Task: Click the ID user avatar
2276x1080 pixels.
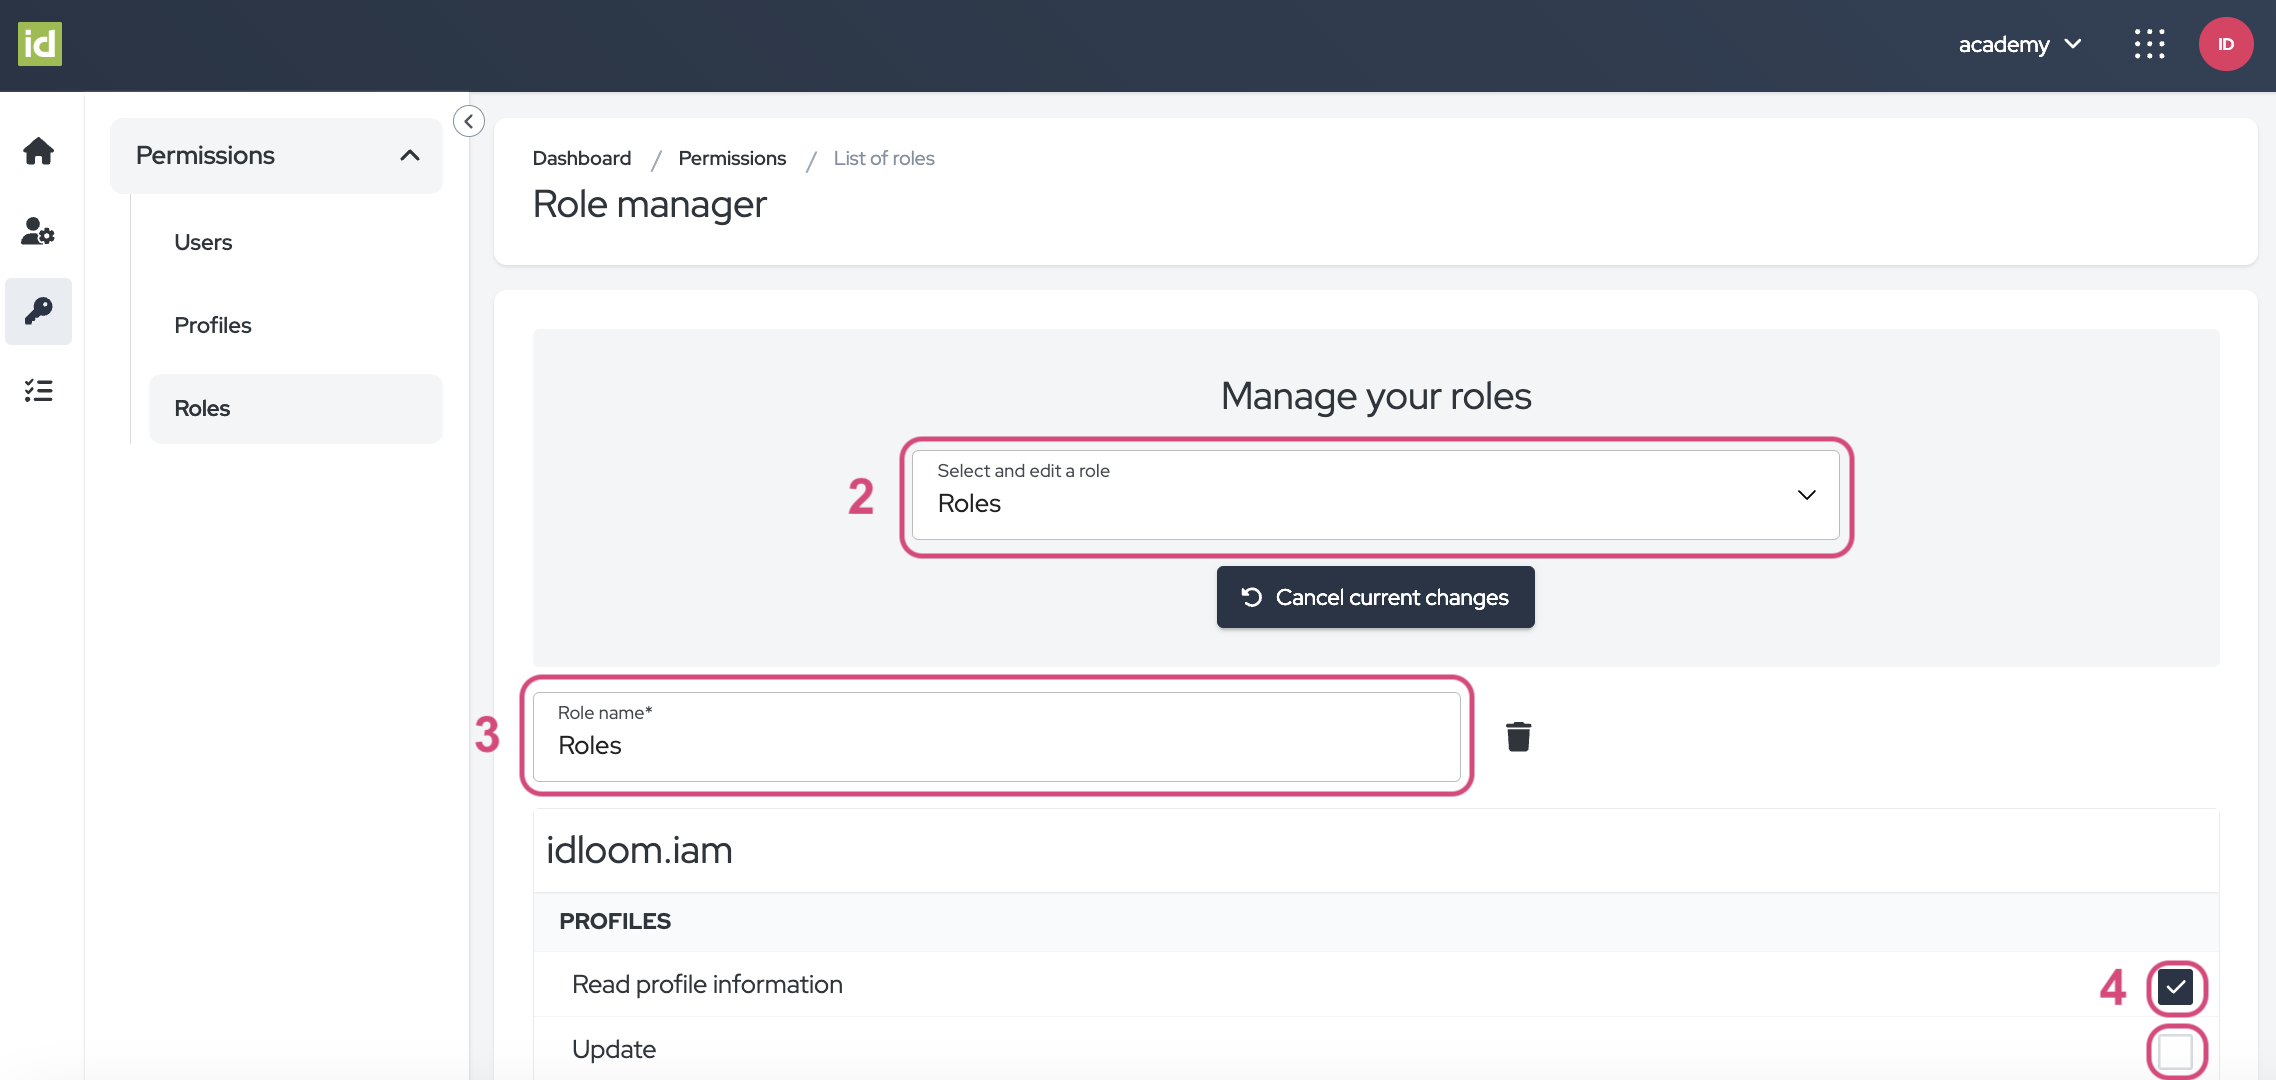Action: [x=2225, y=44]
